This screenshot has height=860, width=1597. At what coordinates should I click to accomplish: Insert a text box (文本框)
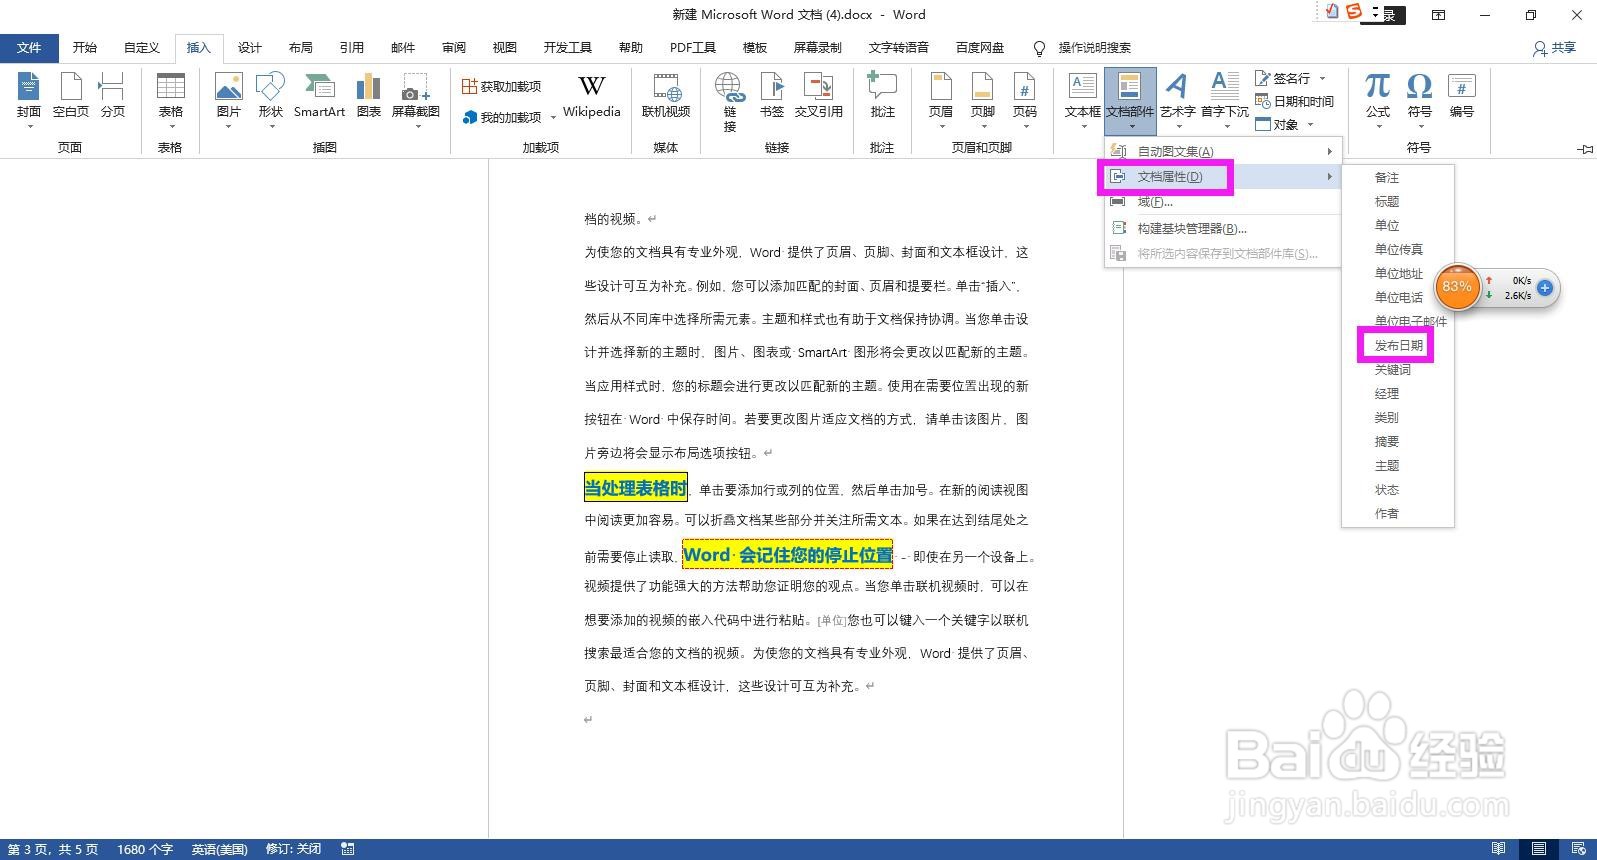tap(1082, 99)
